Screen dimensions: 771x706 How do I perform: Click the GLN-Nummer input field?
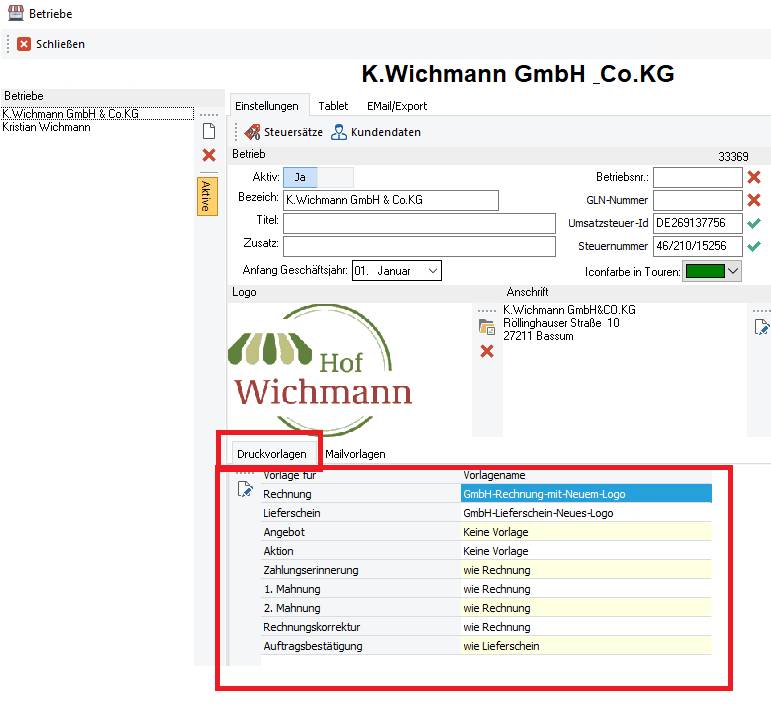coord(698,200)
